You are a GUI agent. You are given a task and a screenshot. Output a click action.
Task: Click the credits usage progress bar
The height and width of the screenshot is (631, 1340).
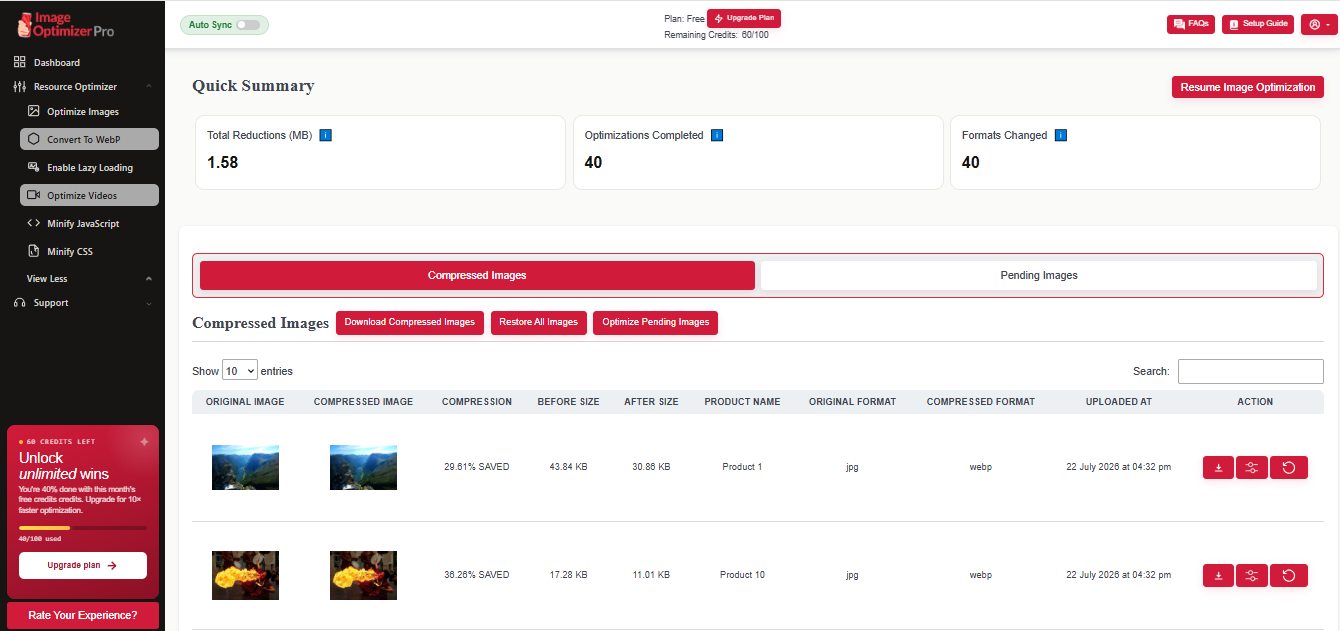point(83,527)
